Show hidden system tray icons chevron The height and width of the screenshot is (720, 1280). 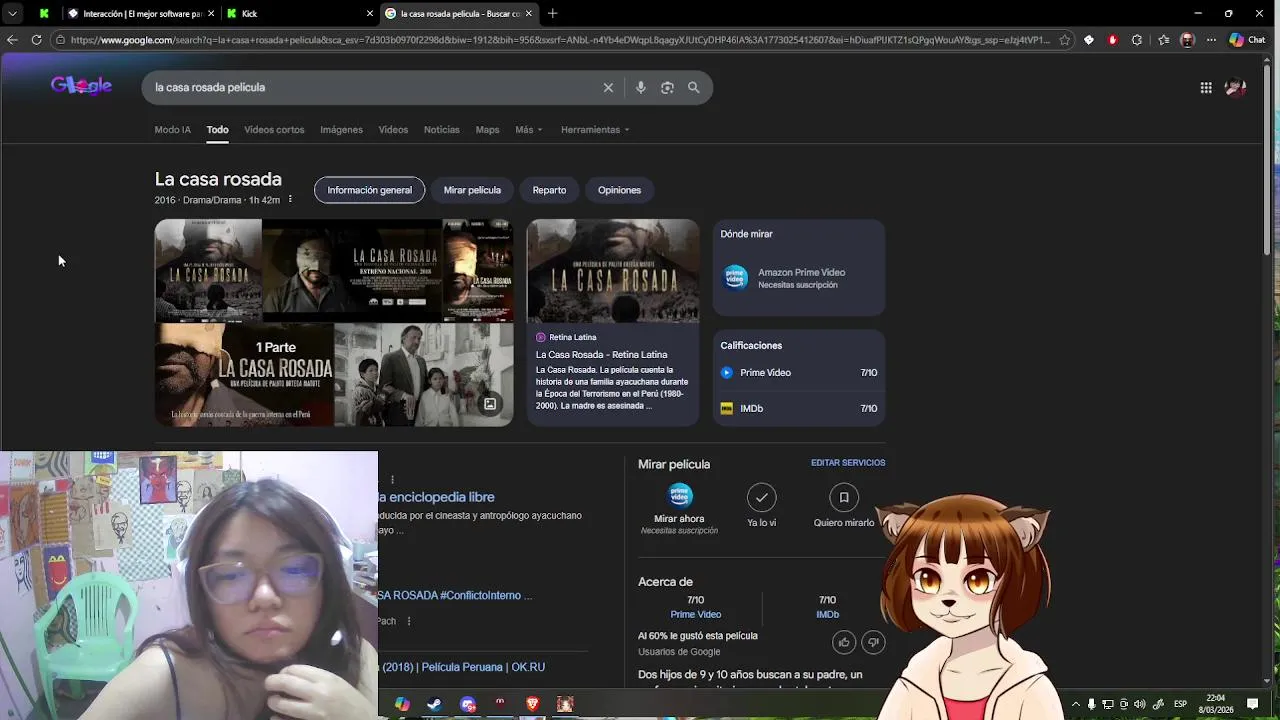tap(1076, 704)
